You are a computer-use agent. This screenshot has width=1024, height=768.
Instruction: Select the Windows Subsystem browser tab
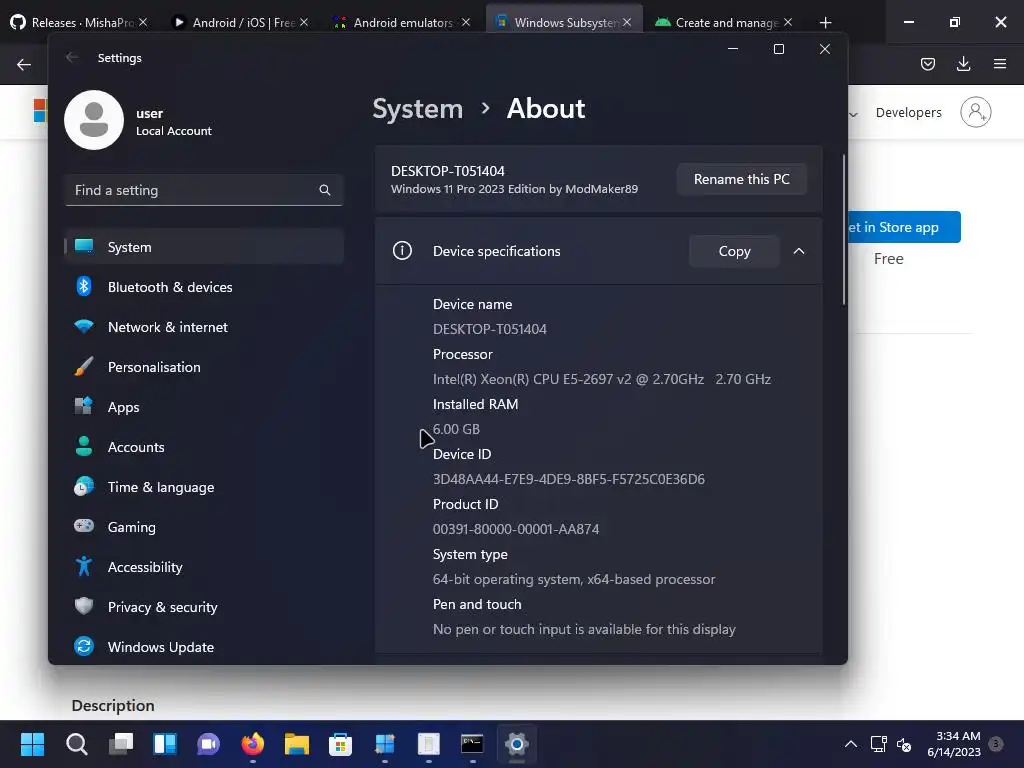tap(562, 22)
